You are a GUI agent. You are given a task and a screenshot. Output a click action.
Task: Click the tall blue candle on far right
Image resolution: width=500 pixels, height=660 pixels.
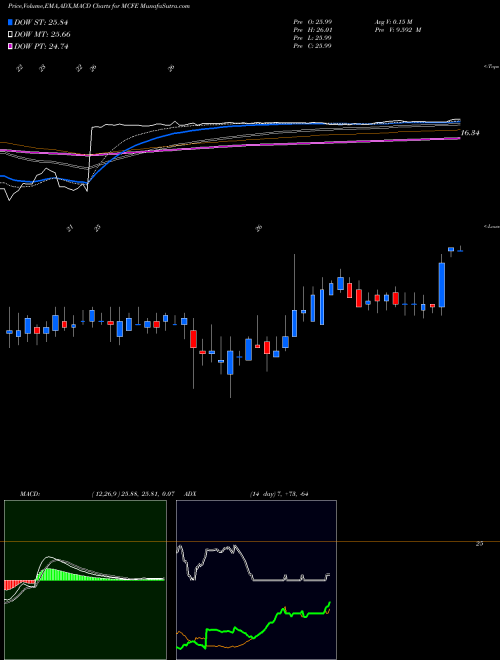click(441, 285)
